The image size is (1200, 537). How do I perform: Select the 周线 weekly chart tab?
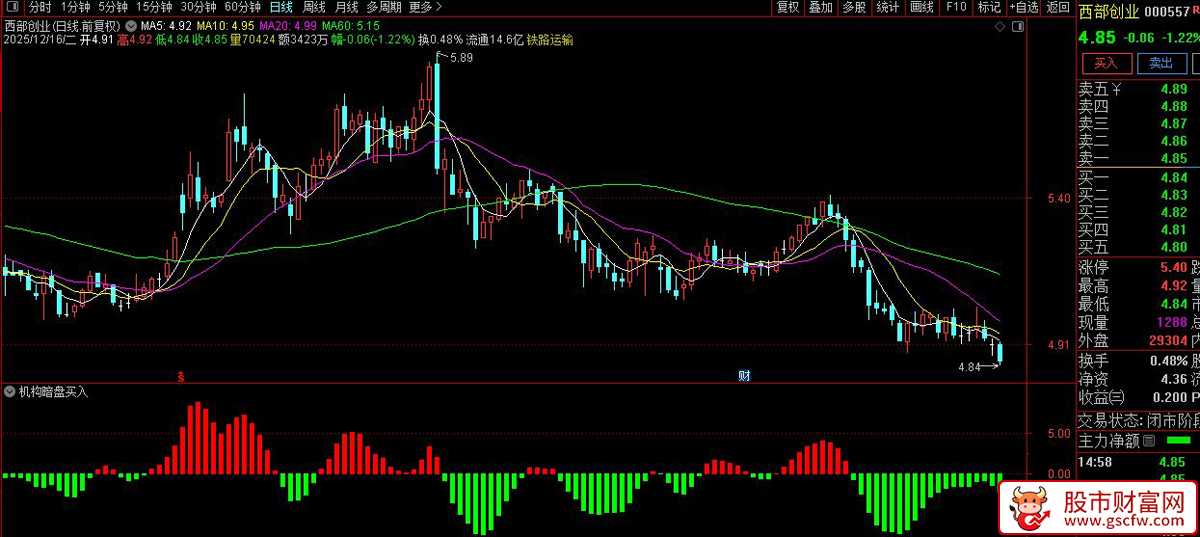point(314,7)
